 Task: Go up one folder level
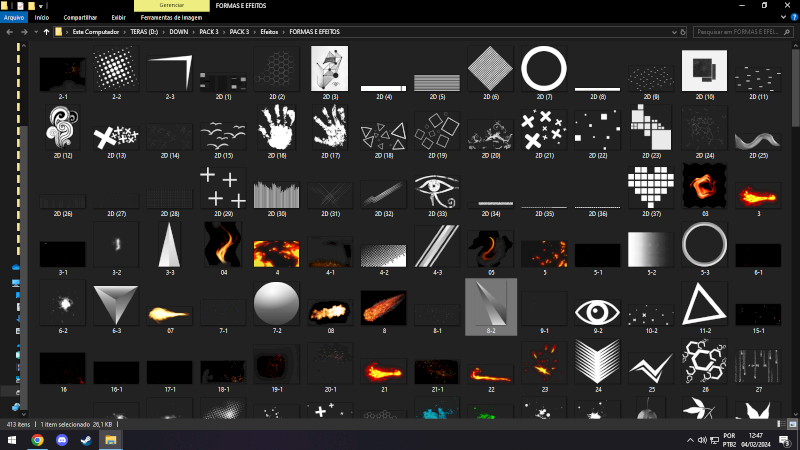[46, 32]
